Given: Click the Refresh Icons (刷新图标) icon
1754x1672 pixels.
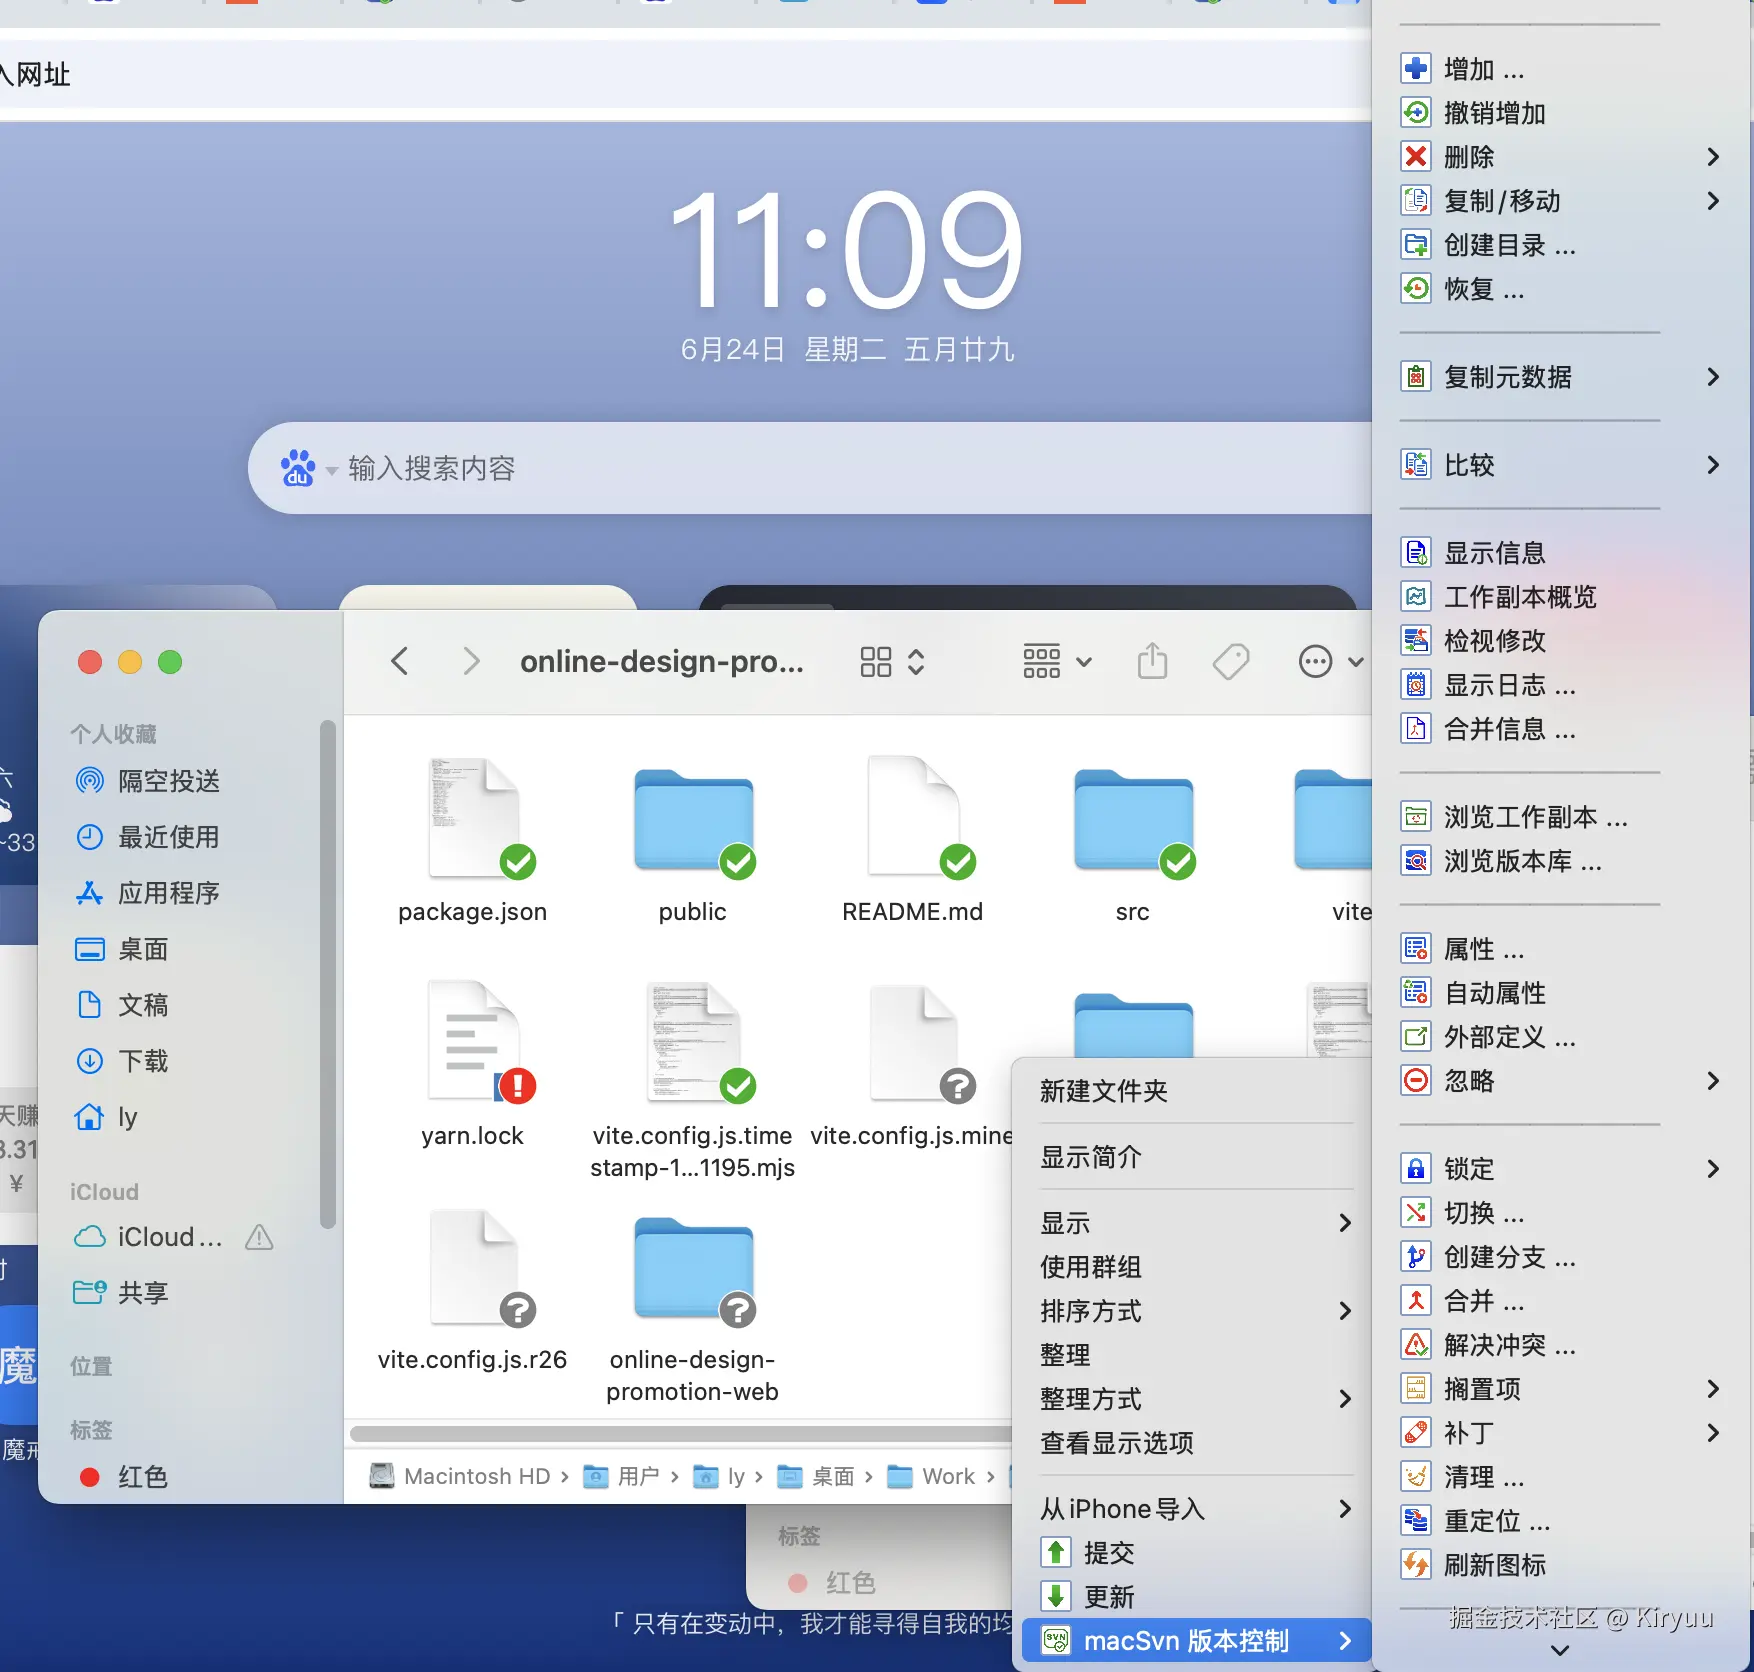Looking at the screenshot, I should click(1416, 1565).
